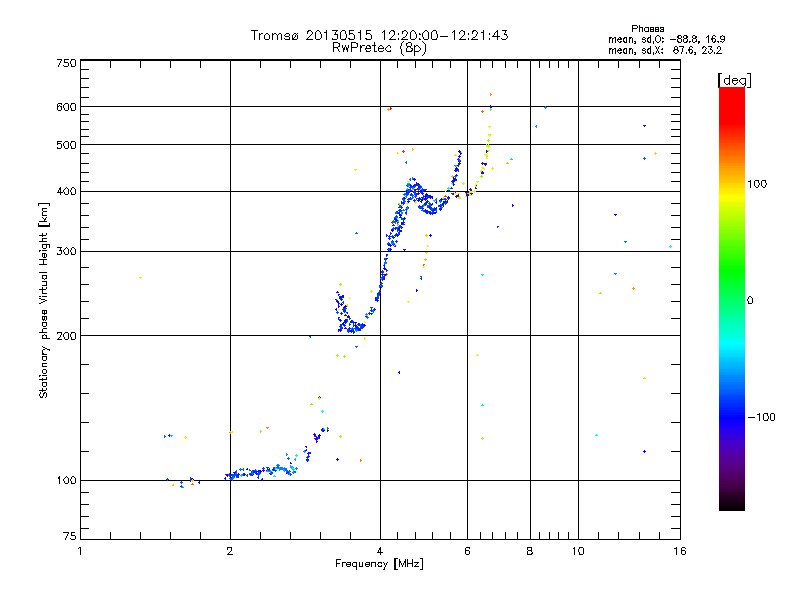The height and width of the screenshot is (600, 800).
Task: Click the y-axis tick label '500'
Action: 66,145
